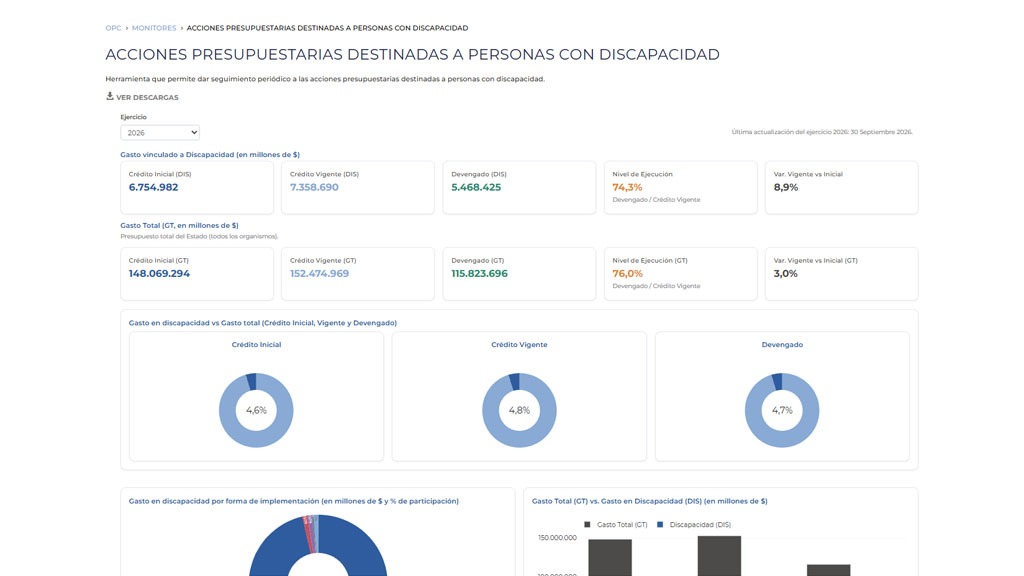The height and width of the screenshot is (576, 1024).
Task: Click the Herramienta que permite dar seguimiento description
Action: [x=325, y=79]
